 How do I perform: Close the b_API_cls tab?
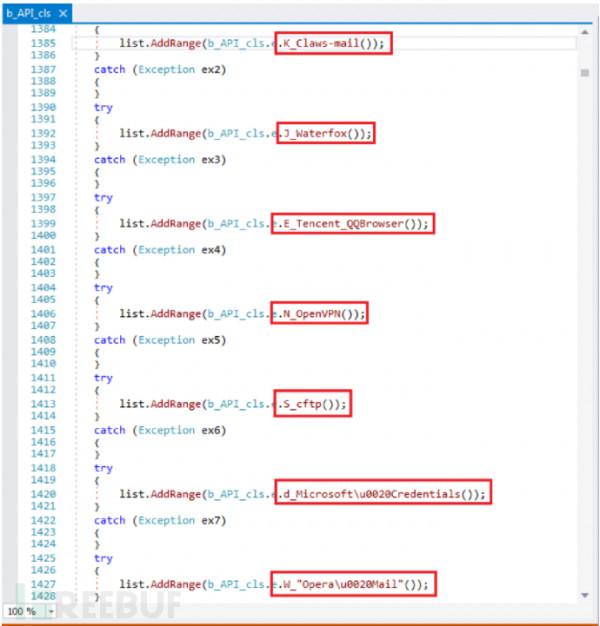[64, 13]
